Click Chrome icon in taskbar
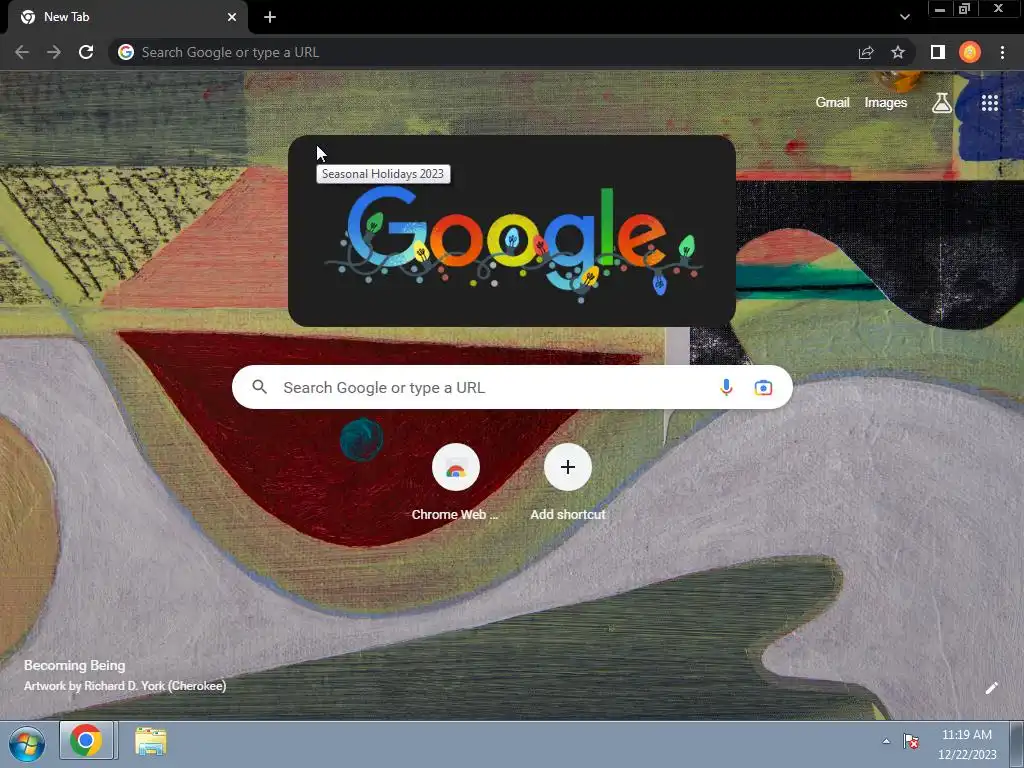 86,741
